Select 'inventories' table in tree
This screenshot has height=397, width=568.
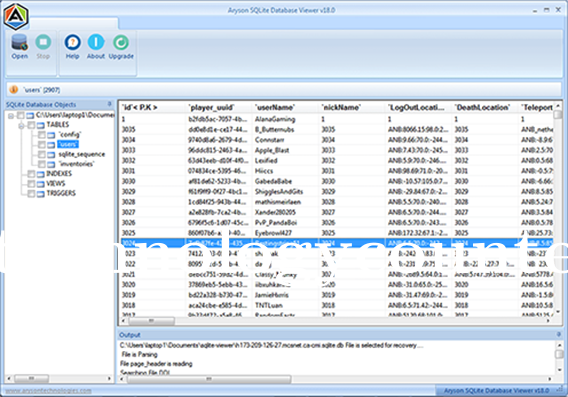coord(76,164)
